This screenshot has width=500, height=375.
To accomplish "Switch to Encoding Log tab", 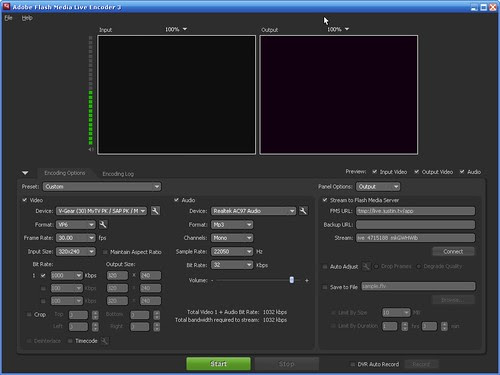I will pyautogui.click(x=118, y=174).
